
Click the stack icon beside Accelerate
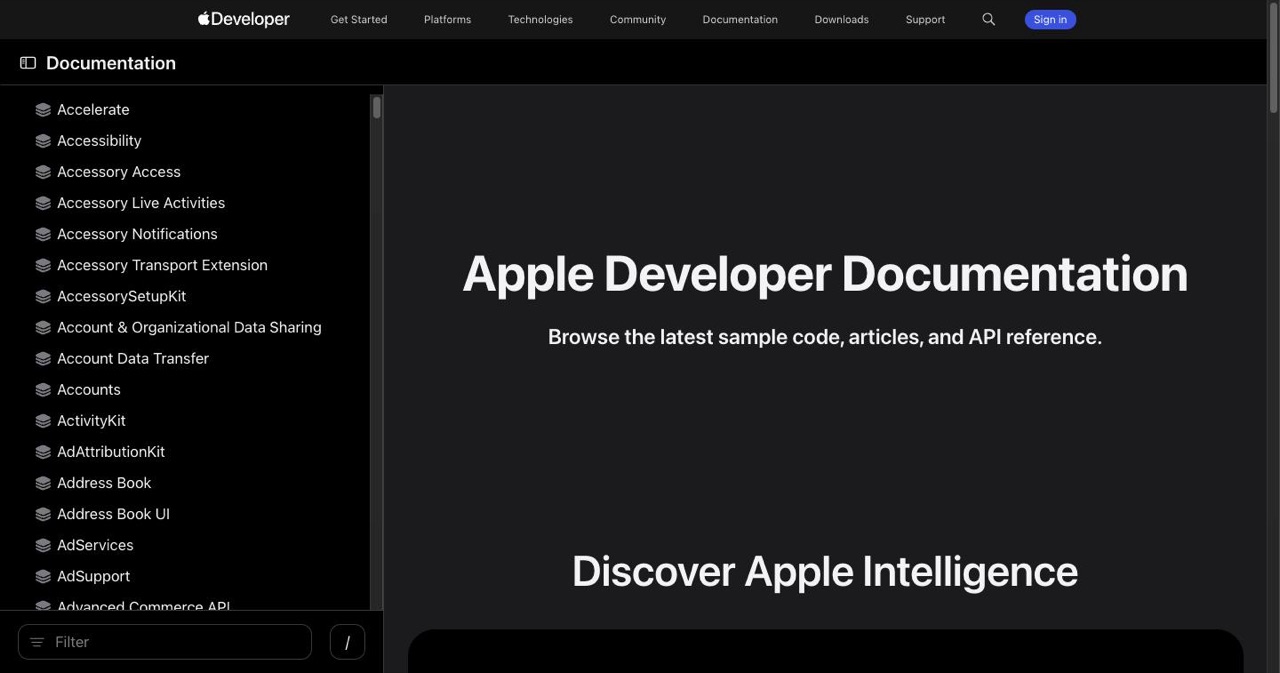pyautogui.click(x=43, y=110)
